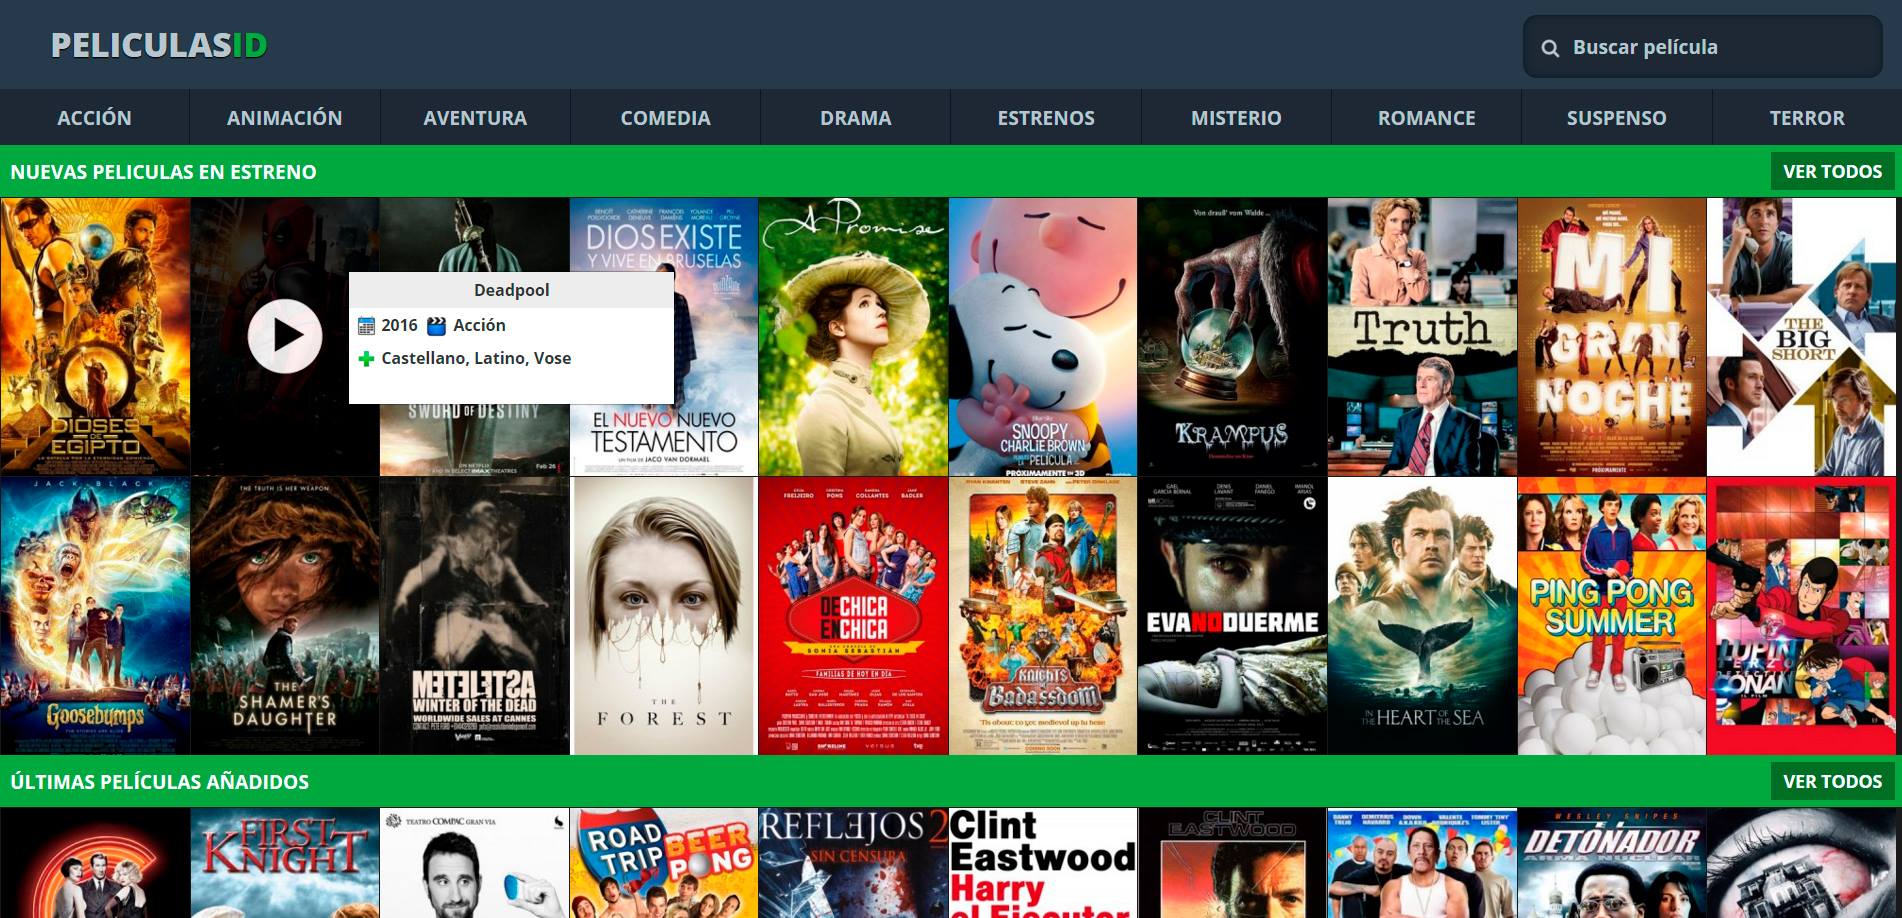Image resolution: width=1902 pixels, height=918 pixels.
Task: Open the Ping Pong Summer poster
Action: click(x=1612, y=616)
